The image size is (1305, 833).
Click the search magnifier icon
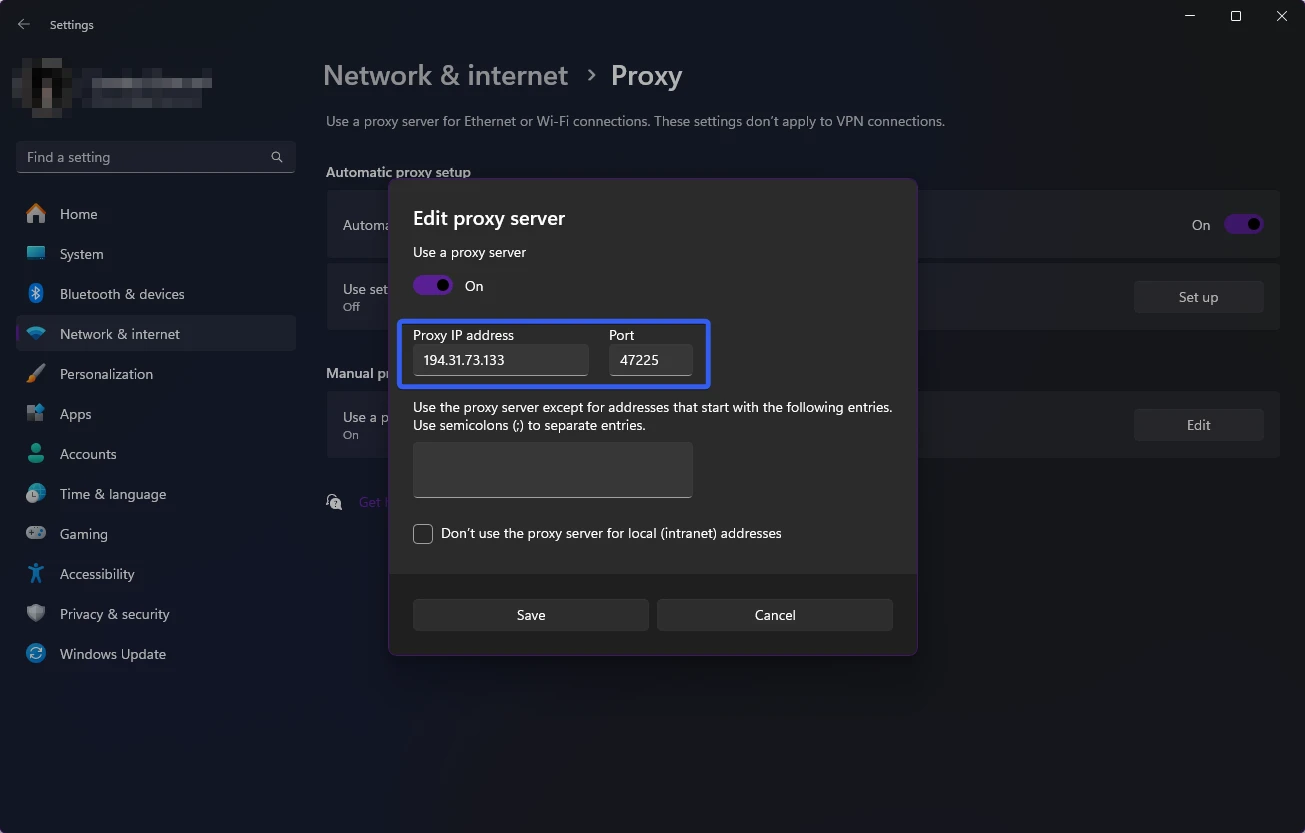coord(277,157)
